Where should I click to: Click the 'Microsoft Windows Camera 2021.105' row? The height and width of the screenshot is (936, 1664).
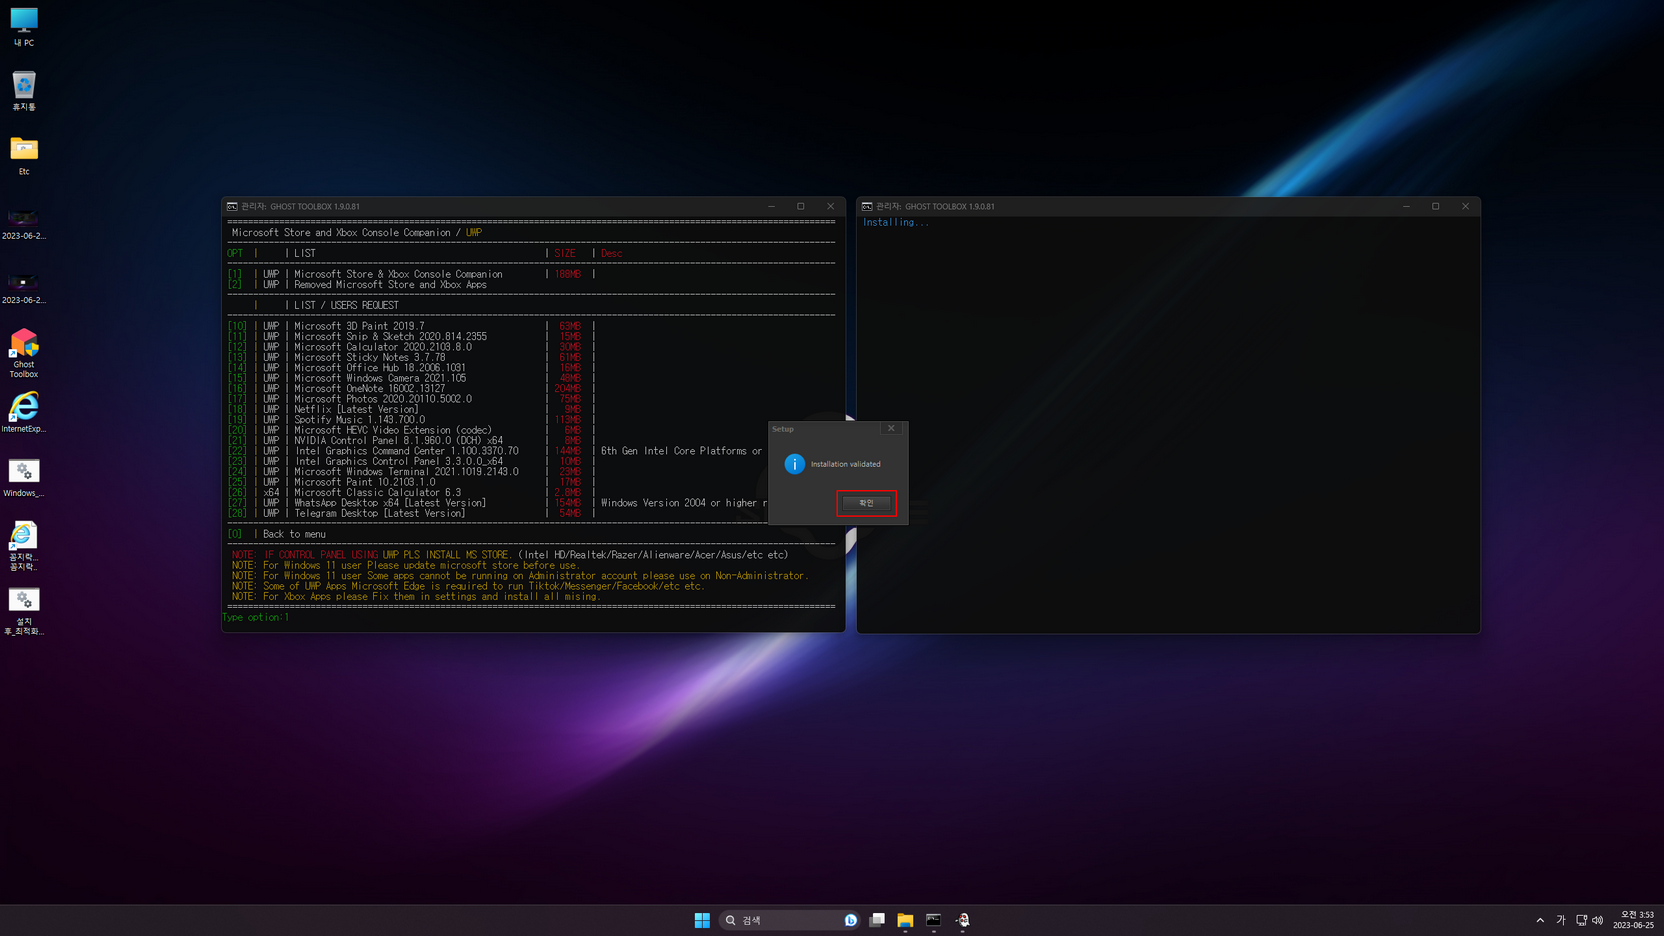click(x=411, y=378)
